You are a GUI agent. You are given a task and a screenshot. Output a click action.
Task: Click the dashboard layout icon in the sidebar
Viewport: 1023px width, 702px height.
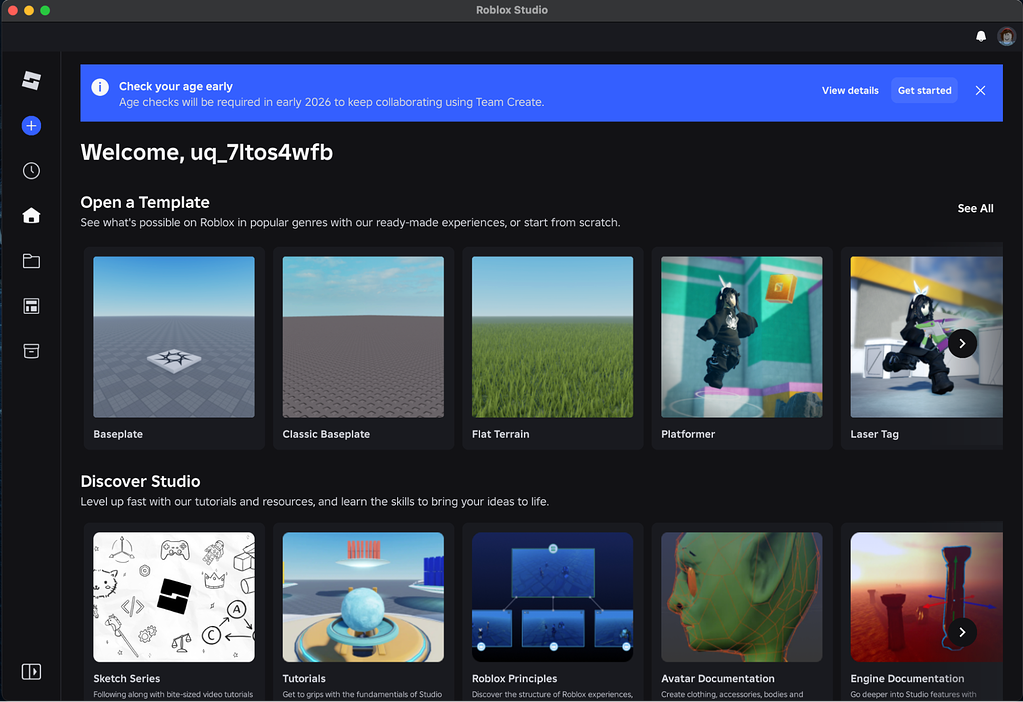[x=31, y=305]
